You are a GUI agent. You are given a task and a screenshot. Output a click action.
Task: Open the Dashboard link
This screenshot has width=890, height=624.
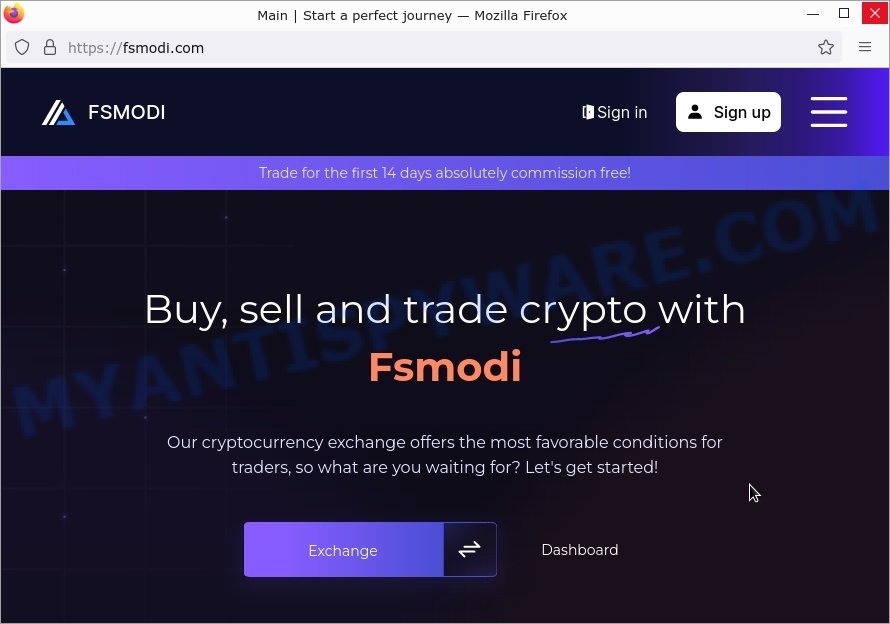coord(580,550)
